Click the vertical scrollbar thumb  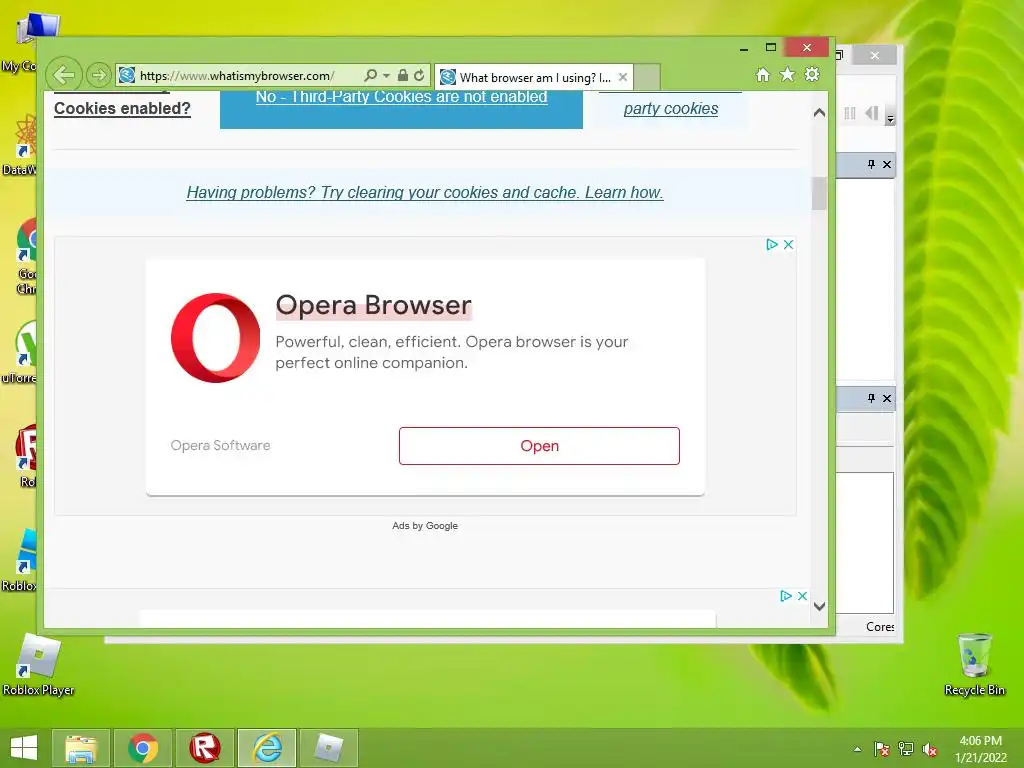[x=820, y=193]
